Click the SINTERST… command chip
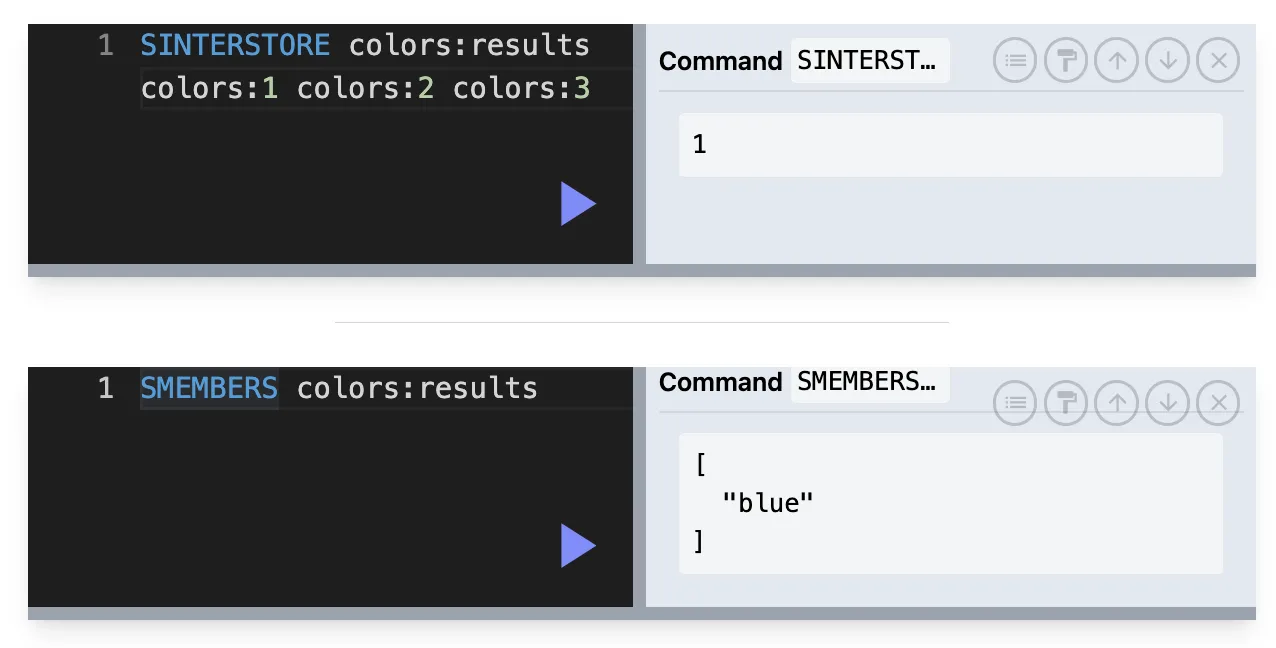Screen dimensions: 1276x648 click(x=869, y=61)
